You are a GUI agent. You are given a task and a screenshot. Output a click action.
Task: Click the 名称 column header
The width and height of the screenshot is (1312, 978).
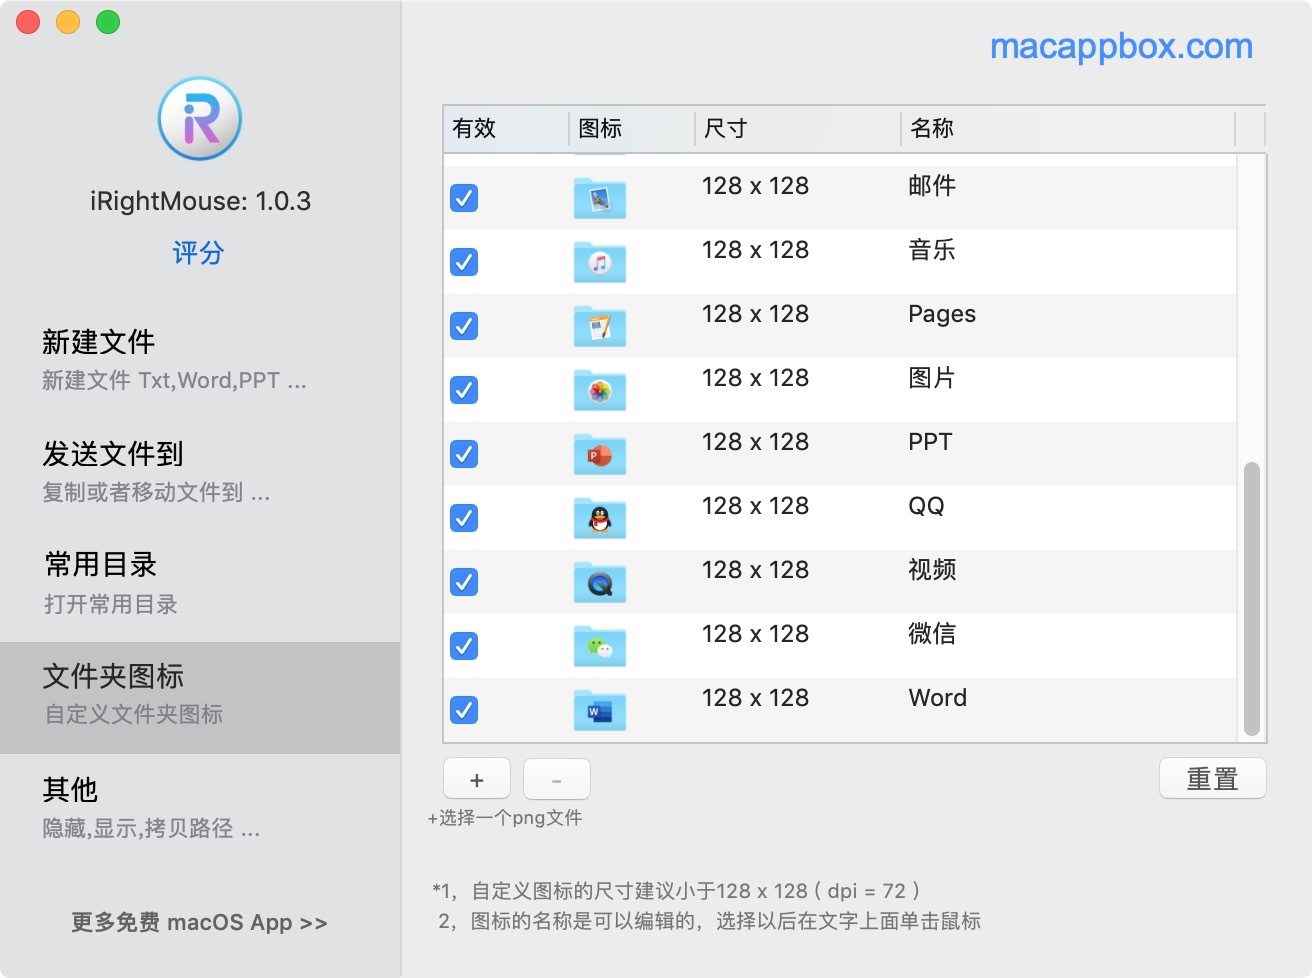pos(1068,129)
